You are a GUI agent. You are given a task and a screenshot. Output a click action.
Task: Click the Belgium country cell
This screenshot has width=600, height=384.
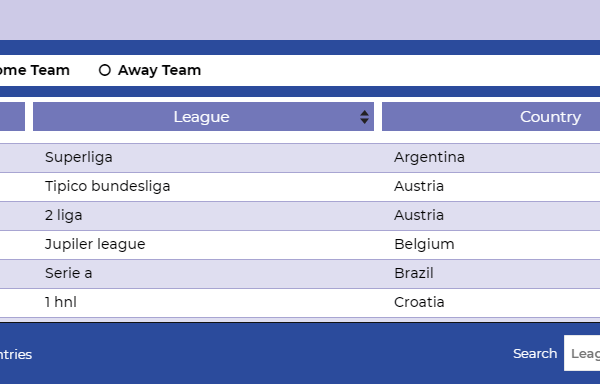click(x=424, y=244)
